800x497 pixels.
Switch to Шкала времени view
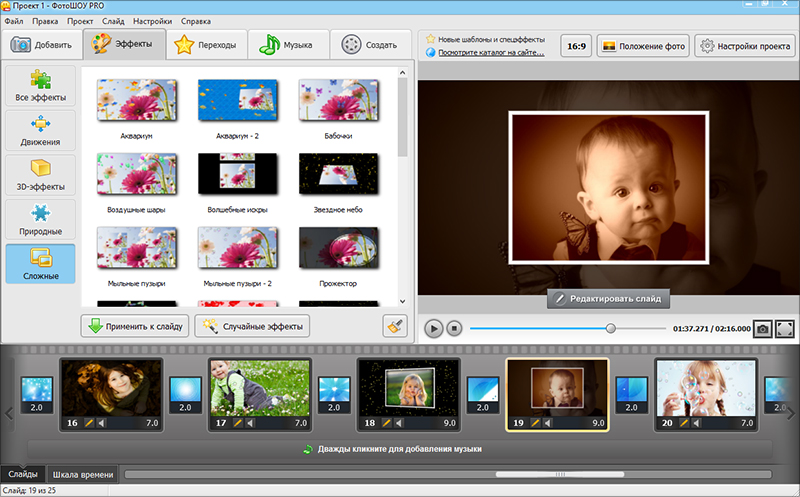tap(83, 474)
